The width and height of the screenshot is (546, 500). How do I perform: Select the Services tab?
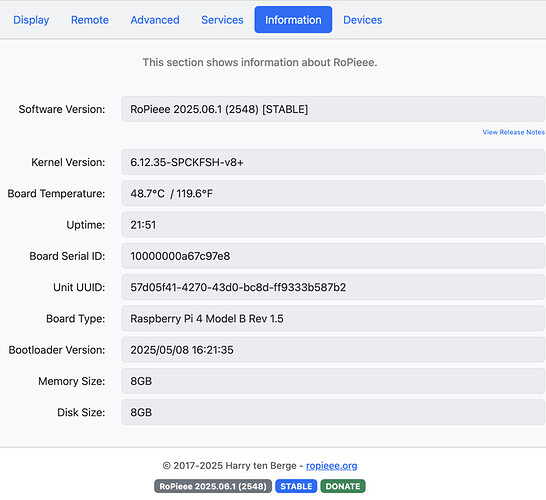pos(222,20)
